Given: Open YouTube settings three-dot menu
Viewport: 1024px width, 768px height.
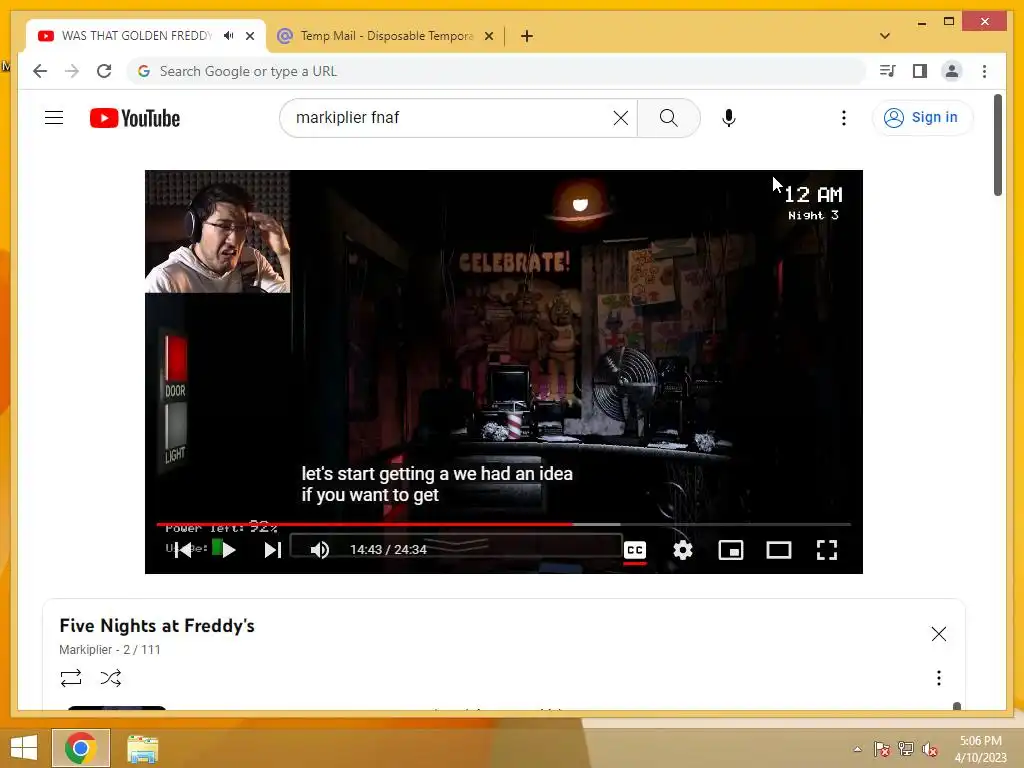Looking at the screenshot, I should pyautogui.click(x=844, y=118).
